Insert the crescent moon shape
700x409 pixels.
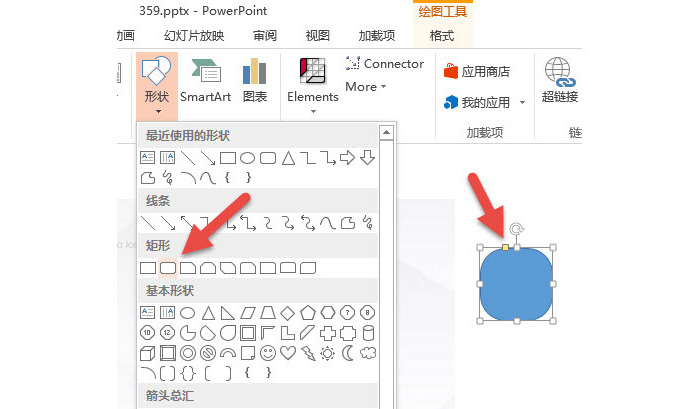point(348,353)
